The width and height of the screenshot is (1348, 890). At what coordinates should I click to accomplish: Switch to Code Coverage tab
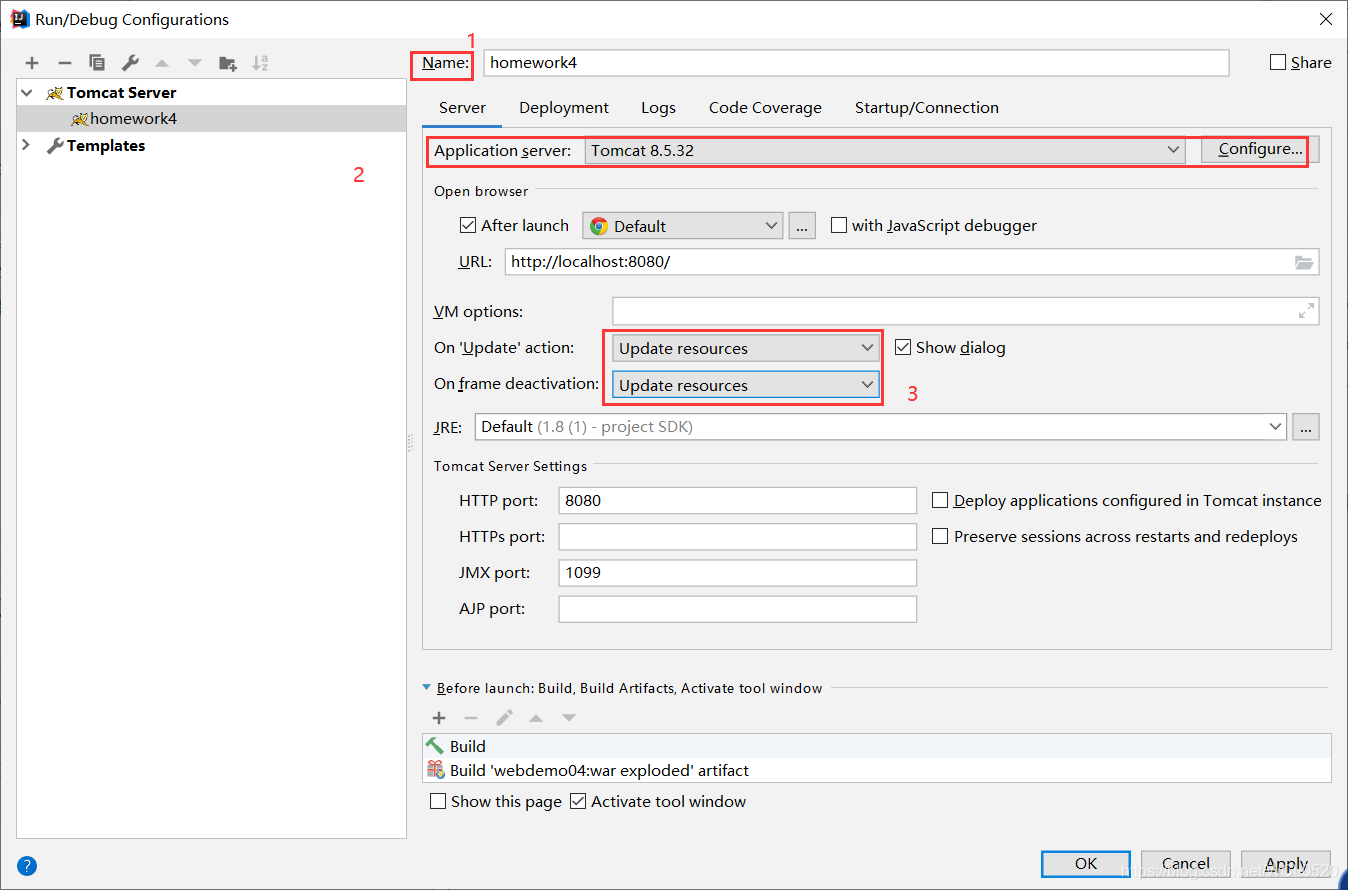click(x=765, y=108)
